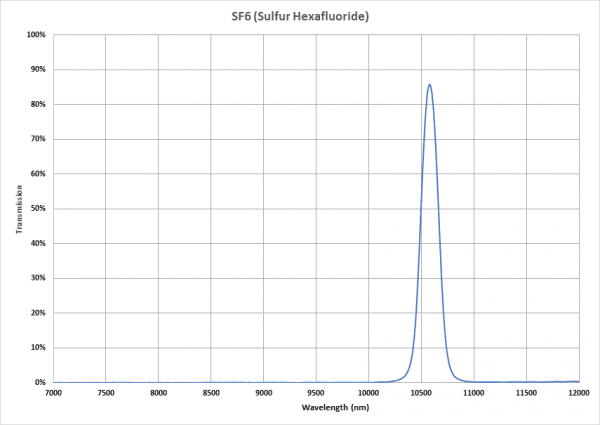Click the 50% label on the vertical axis
The width and height of the screenshot is (600, 425).
pyautogui.click(x=38, y=209)
